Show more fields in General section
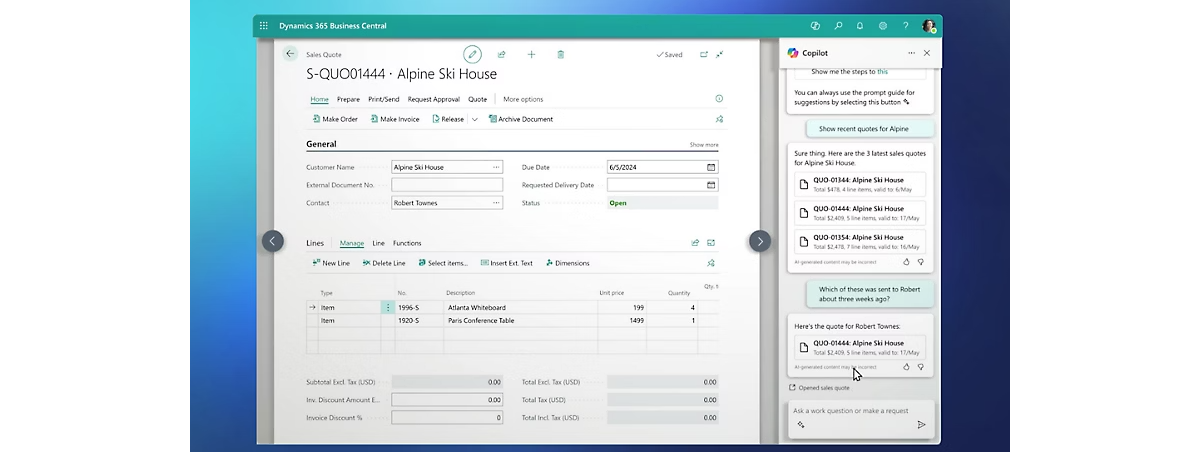This screenshot has height=452, width=1200. pyautogui.click(x=704, y=145)
